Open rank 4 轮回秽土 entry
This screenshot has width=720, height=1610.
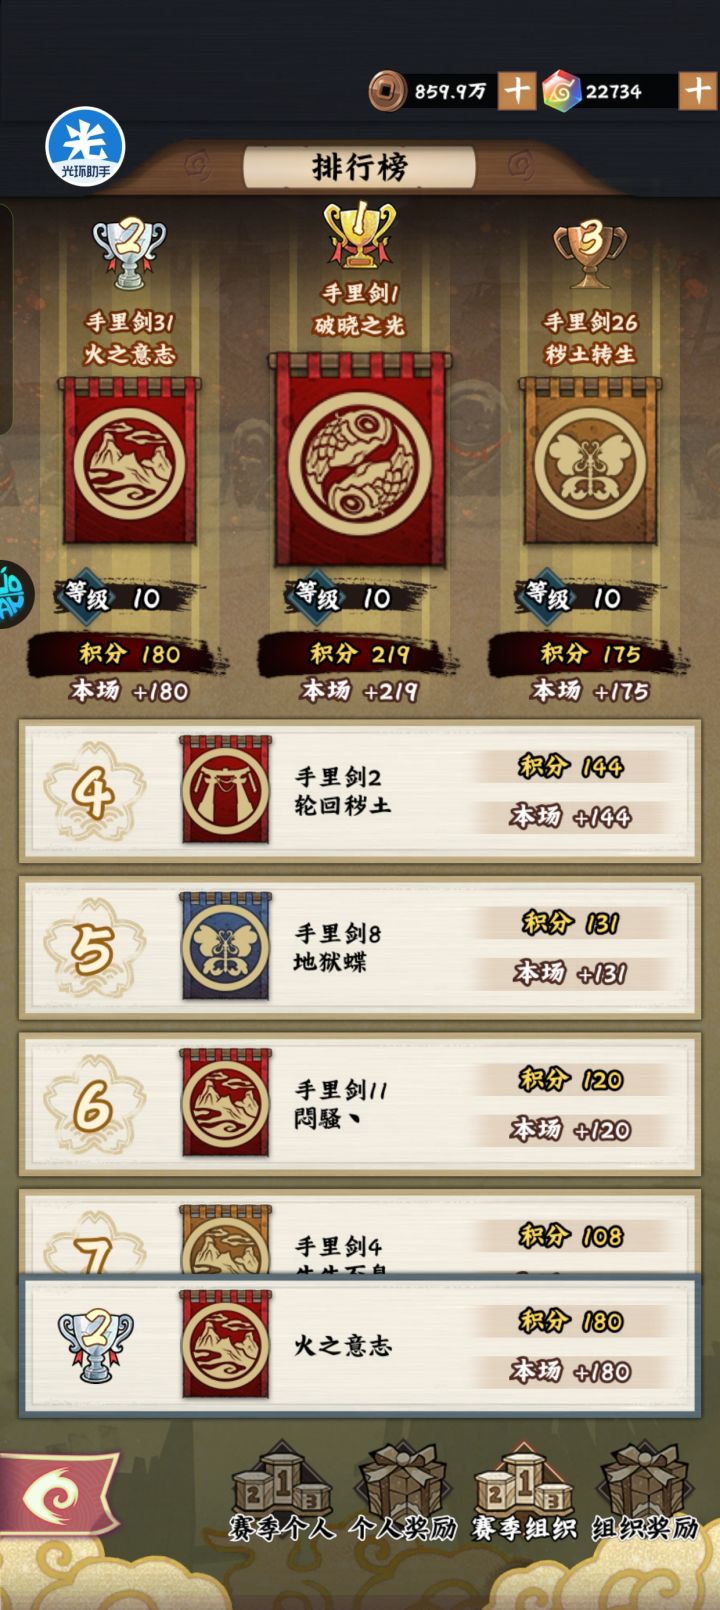pyautogui.click(x=360, y=791)
